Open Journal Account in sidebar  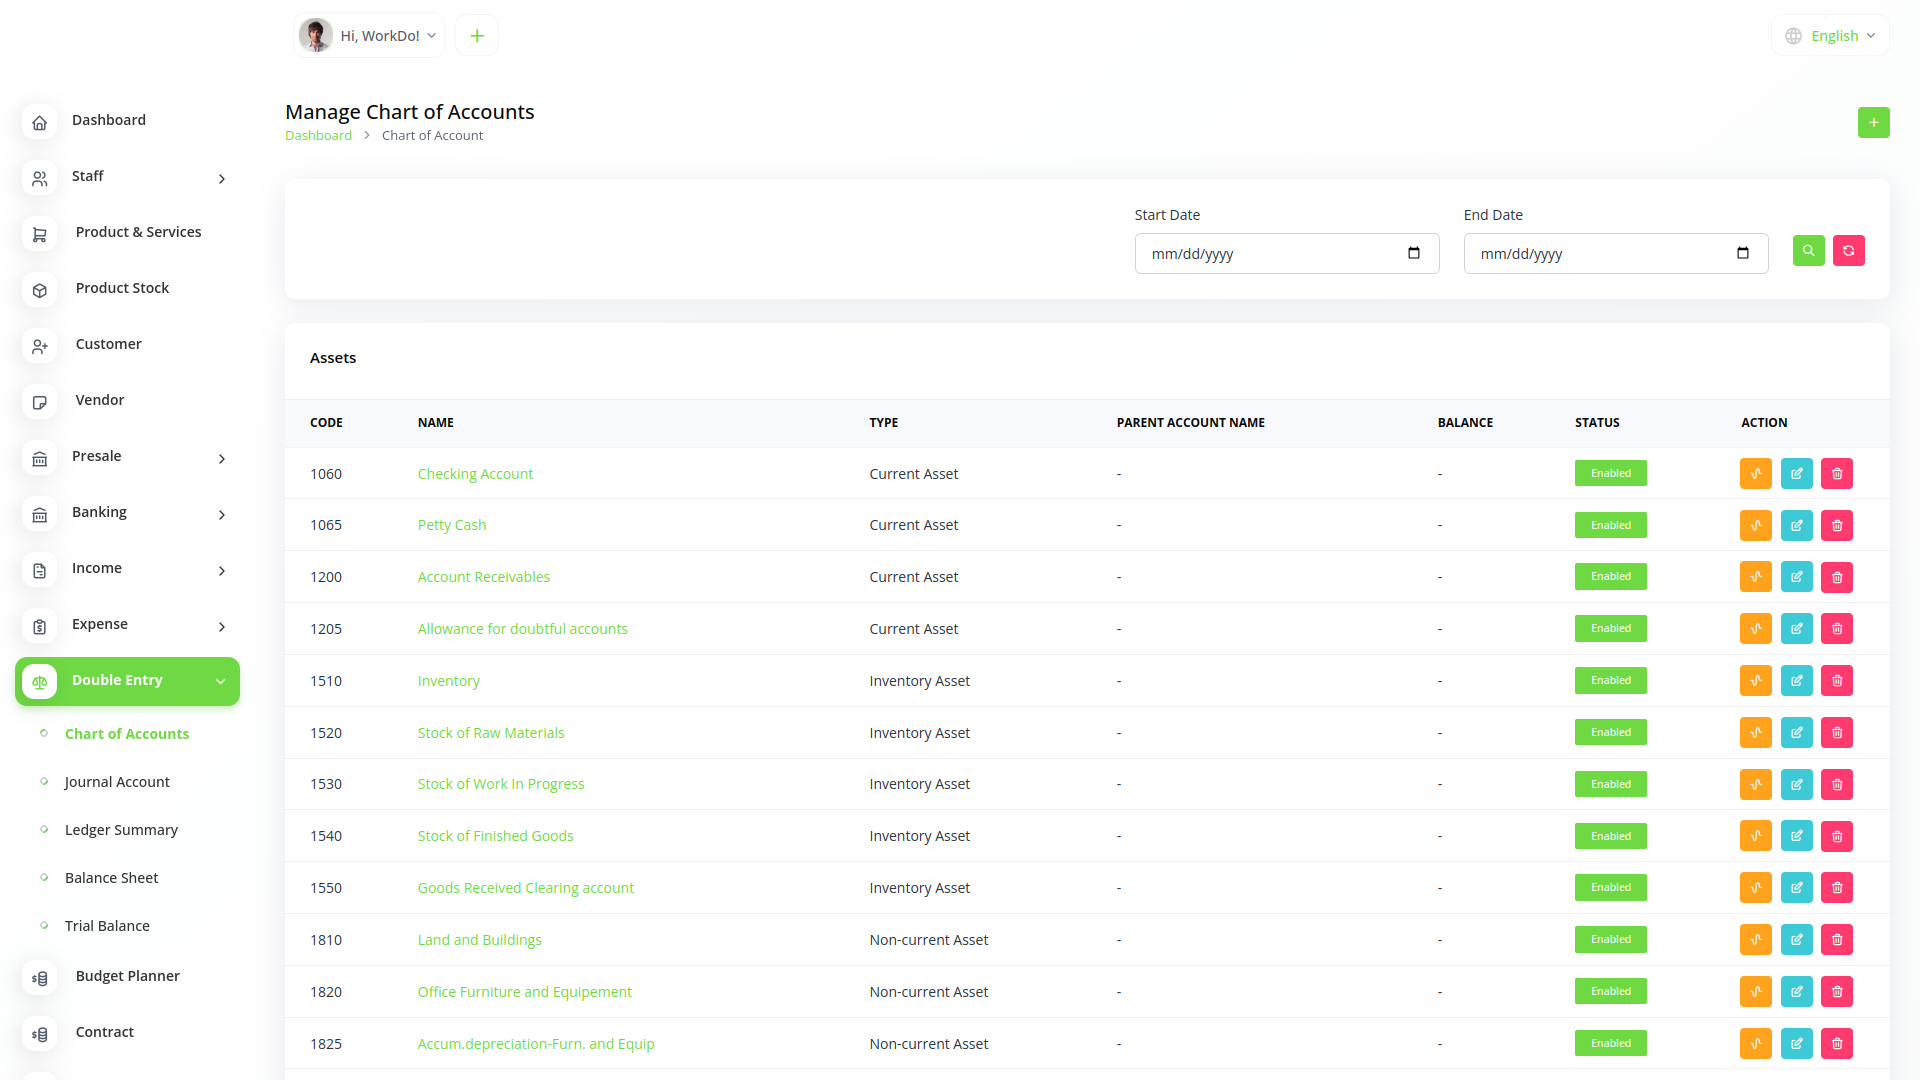tap(117, 782)
